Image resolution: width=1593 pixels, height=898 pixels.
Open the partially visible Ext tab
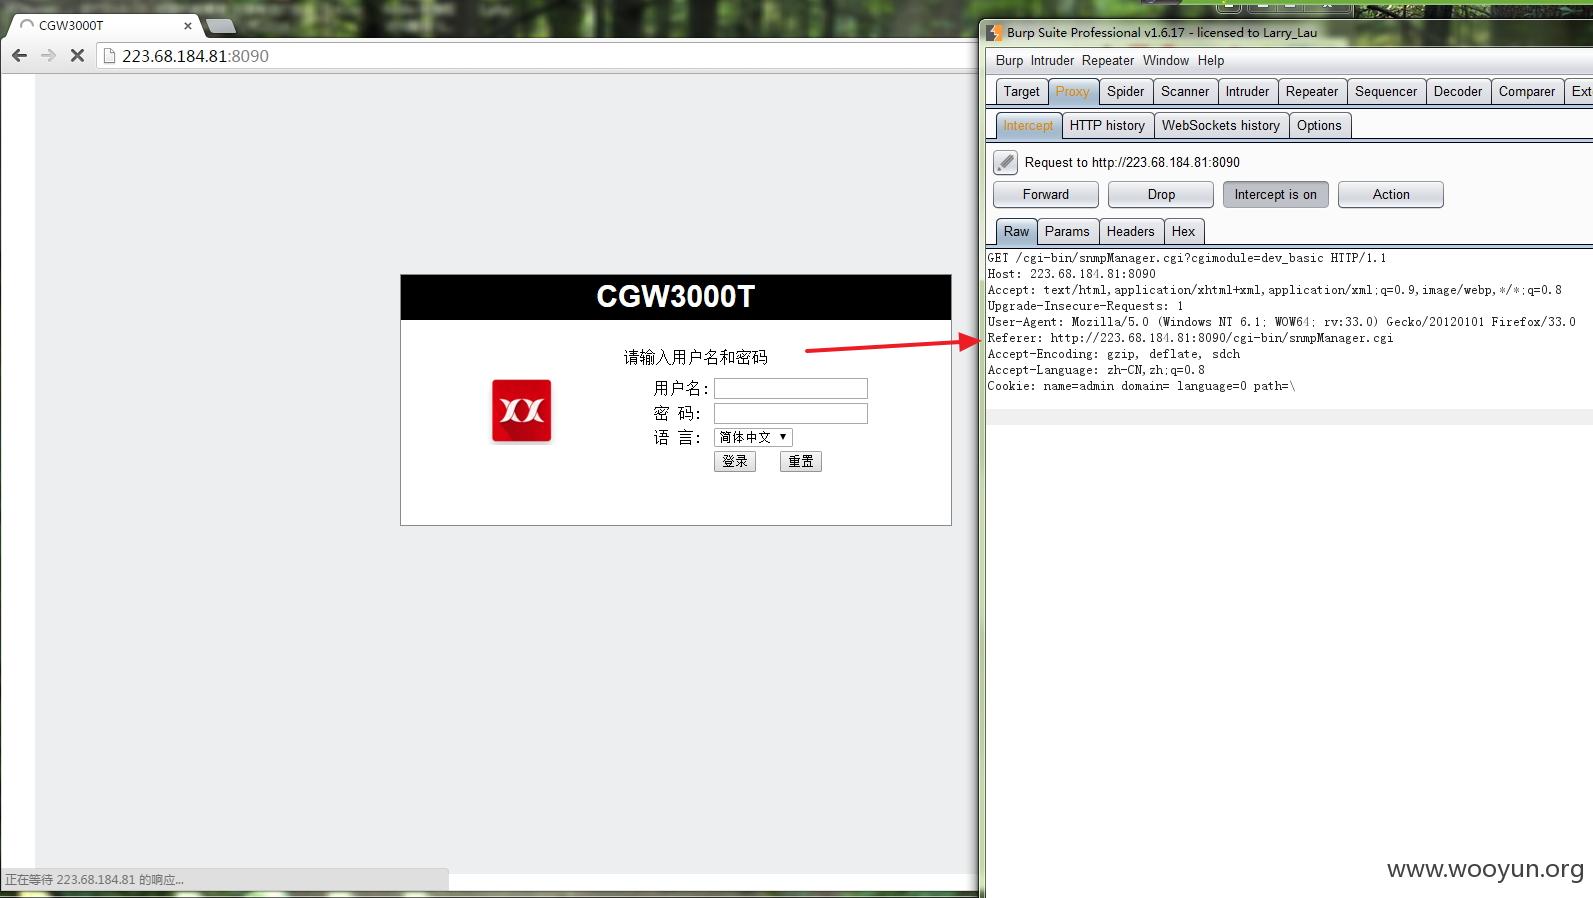1579,91
